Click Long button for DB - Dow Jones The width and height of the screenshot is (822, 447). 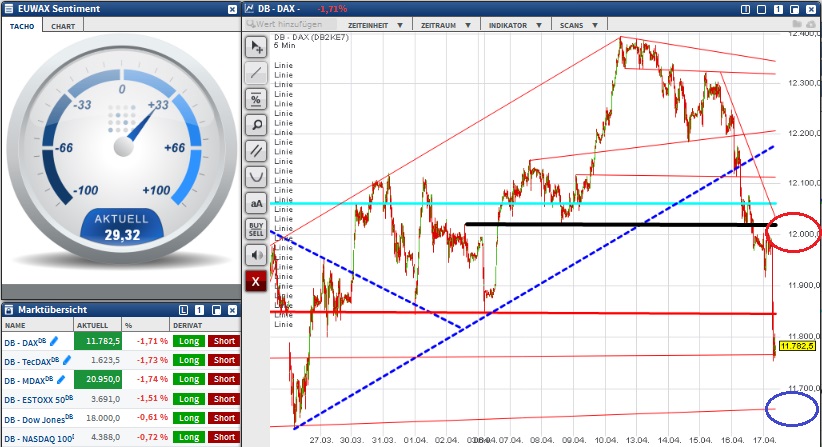[x=189, y=418]
